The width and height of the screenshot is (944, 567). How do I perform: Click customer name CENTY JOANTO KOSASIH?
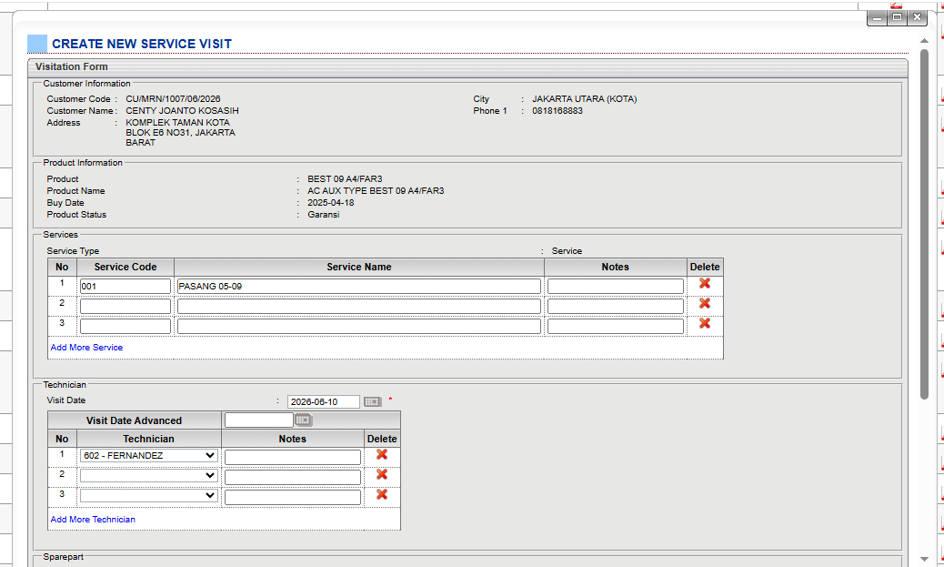click(x=182, y=111)
